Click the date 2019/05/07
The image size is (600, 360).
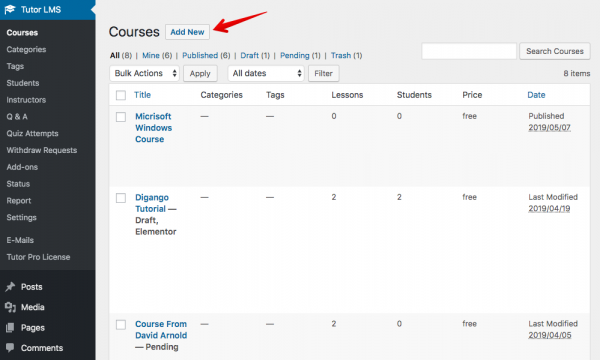[x=549, y=127]
